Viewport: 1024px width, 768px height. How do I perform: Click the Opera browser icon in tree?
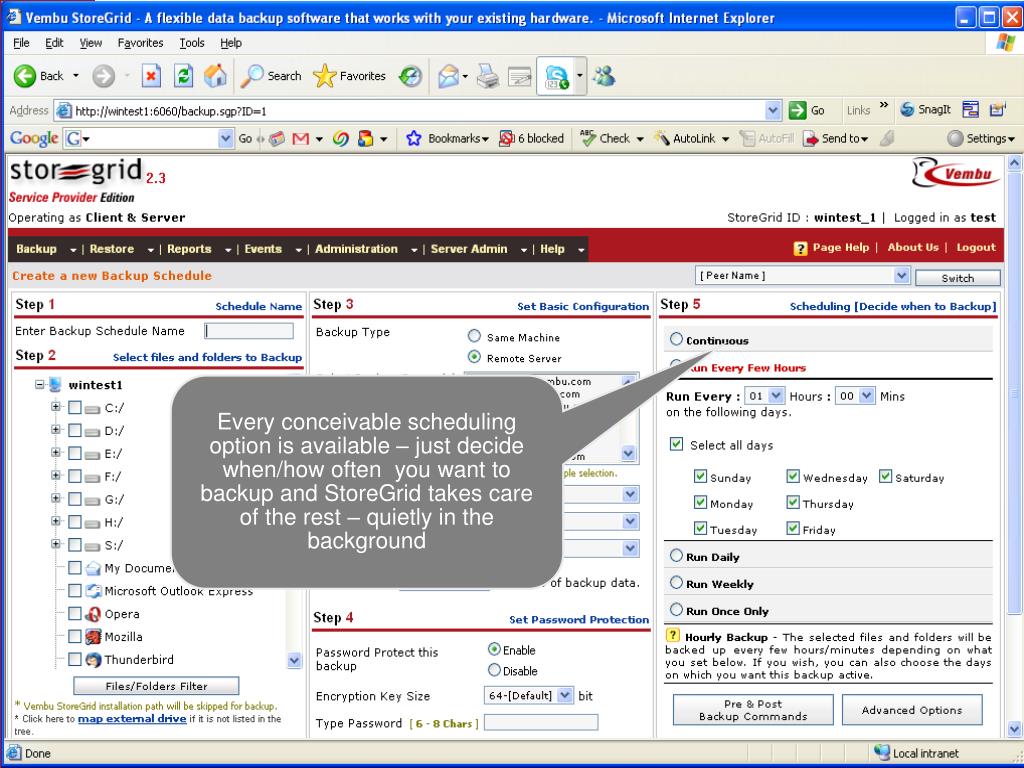tap(93, 614)
